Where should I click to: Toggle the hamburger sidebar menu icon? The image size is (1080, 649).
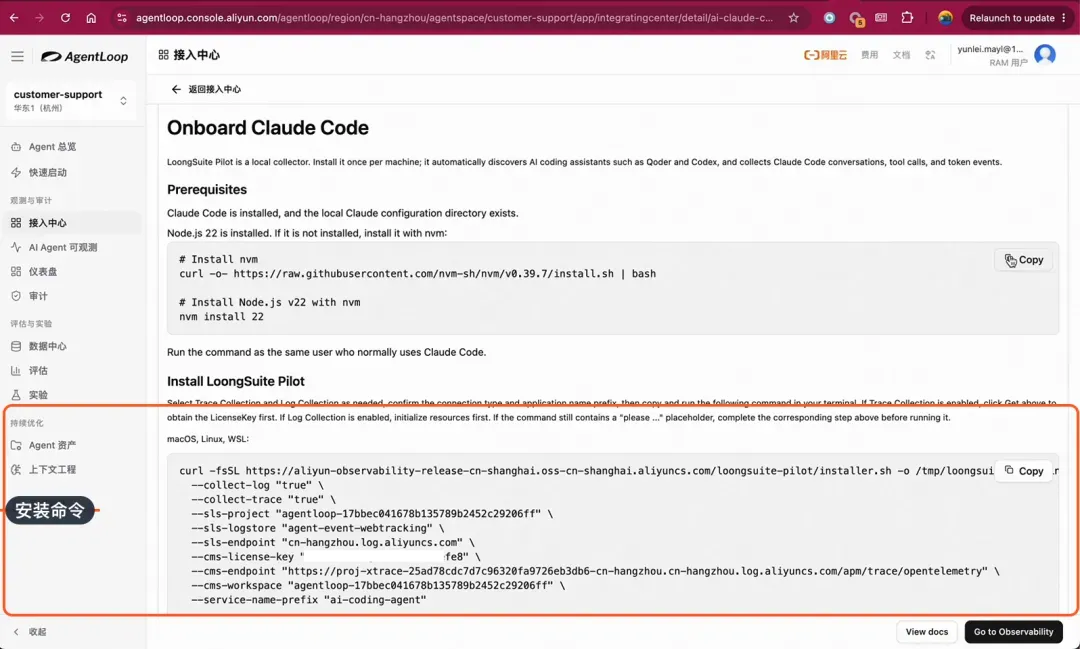click(x=17, y=56)
